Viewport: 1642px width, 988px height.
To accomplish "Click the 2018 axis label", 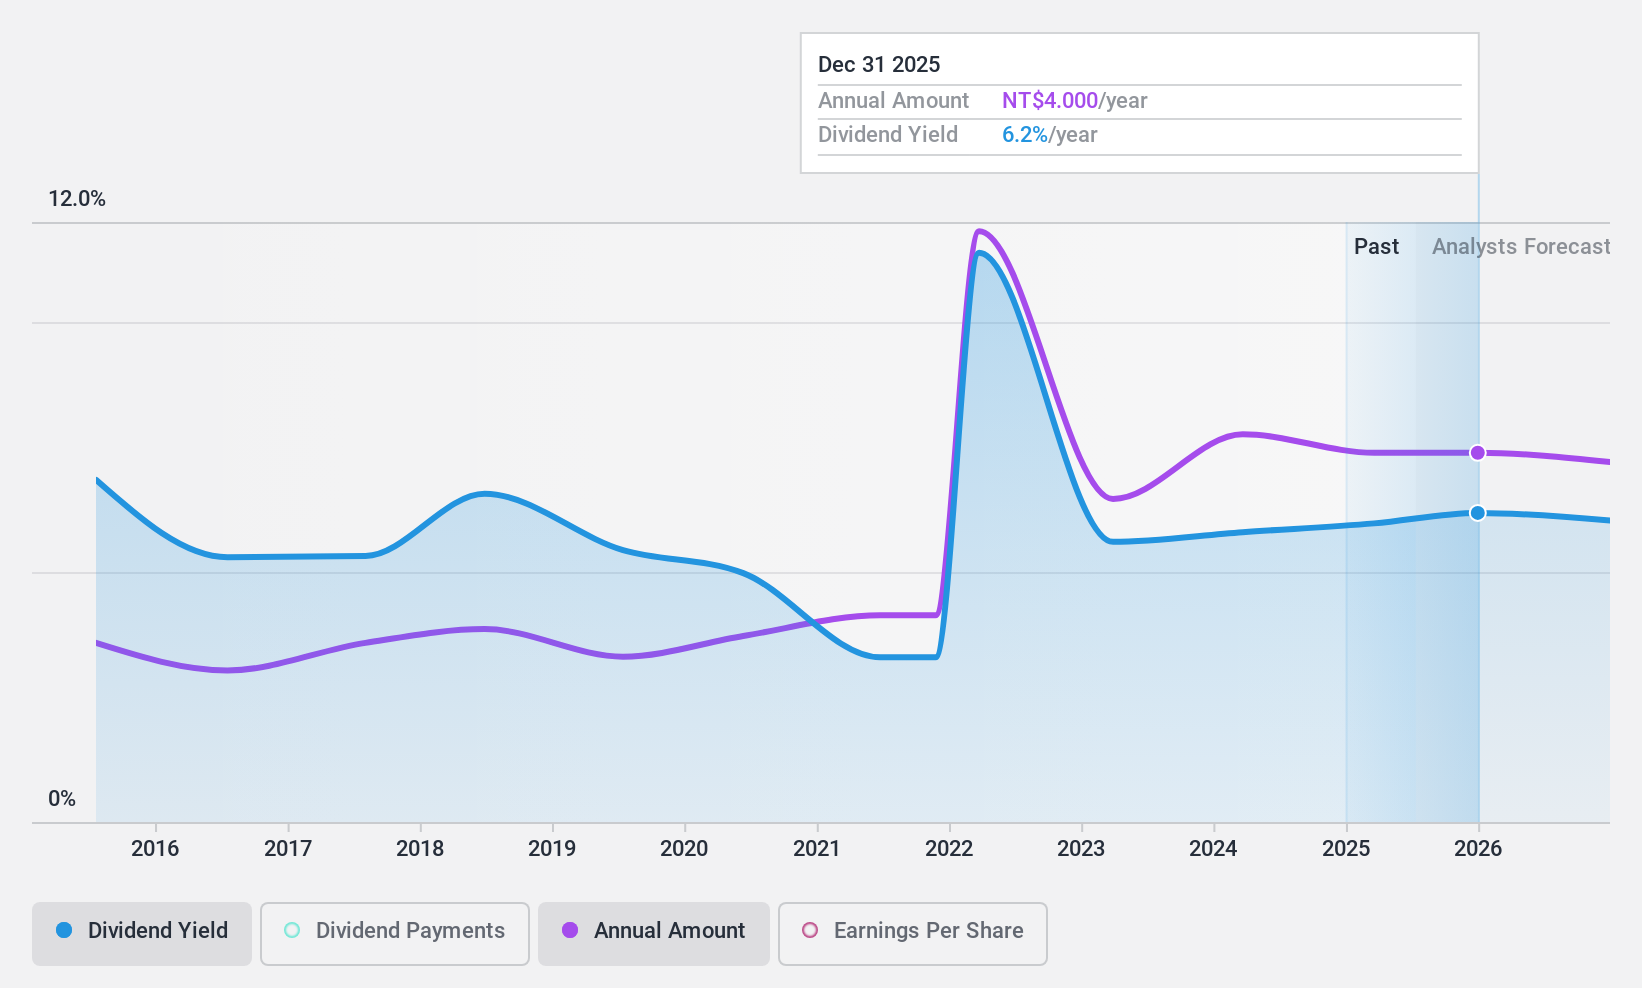I will click(420, 849).
